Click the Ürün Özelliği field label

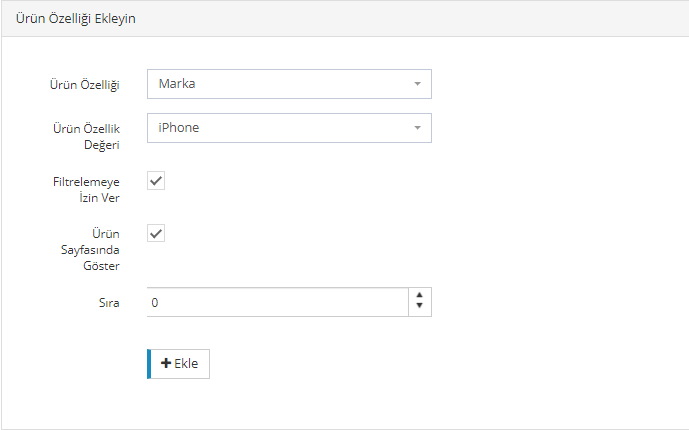tap(86, 85)
